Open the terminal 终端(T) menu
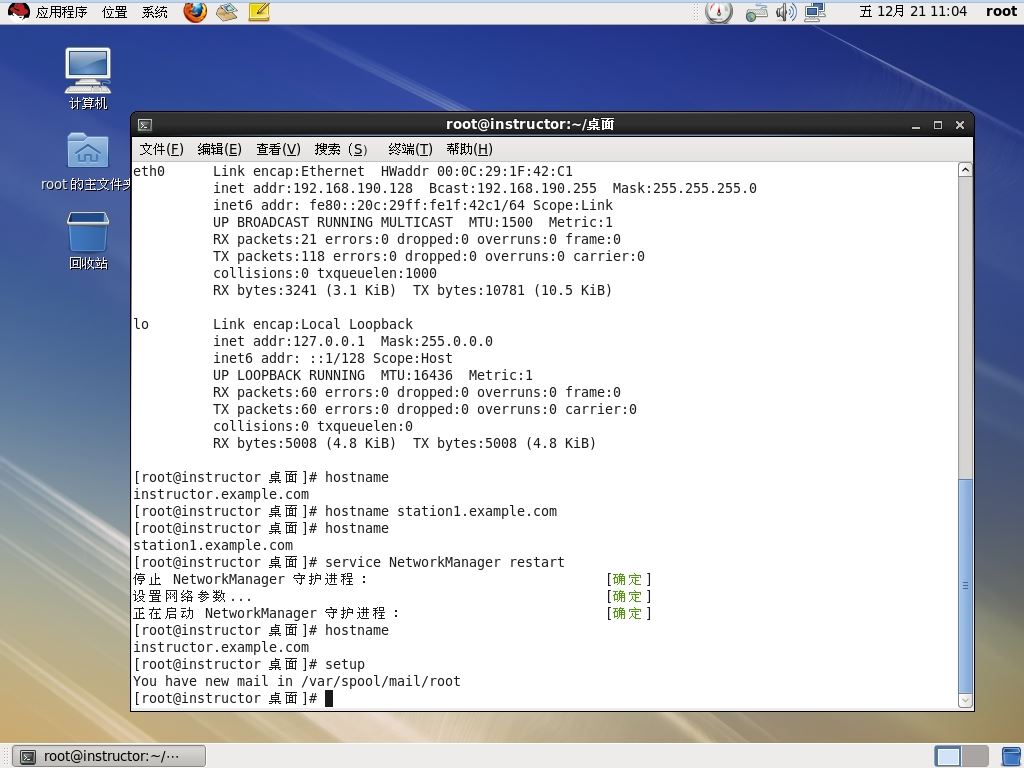Image resolution: width=1024 pixels, height=768 pixels. point(410,149)
